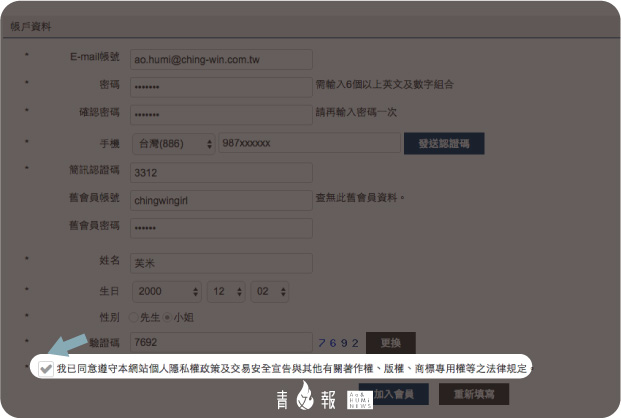This screenshot has height=418, width=621.
Task: Click the 7692 captcha image
Action: pos(339,343)
